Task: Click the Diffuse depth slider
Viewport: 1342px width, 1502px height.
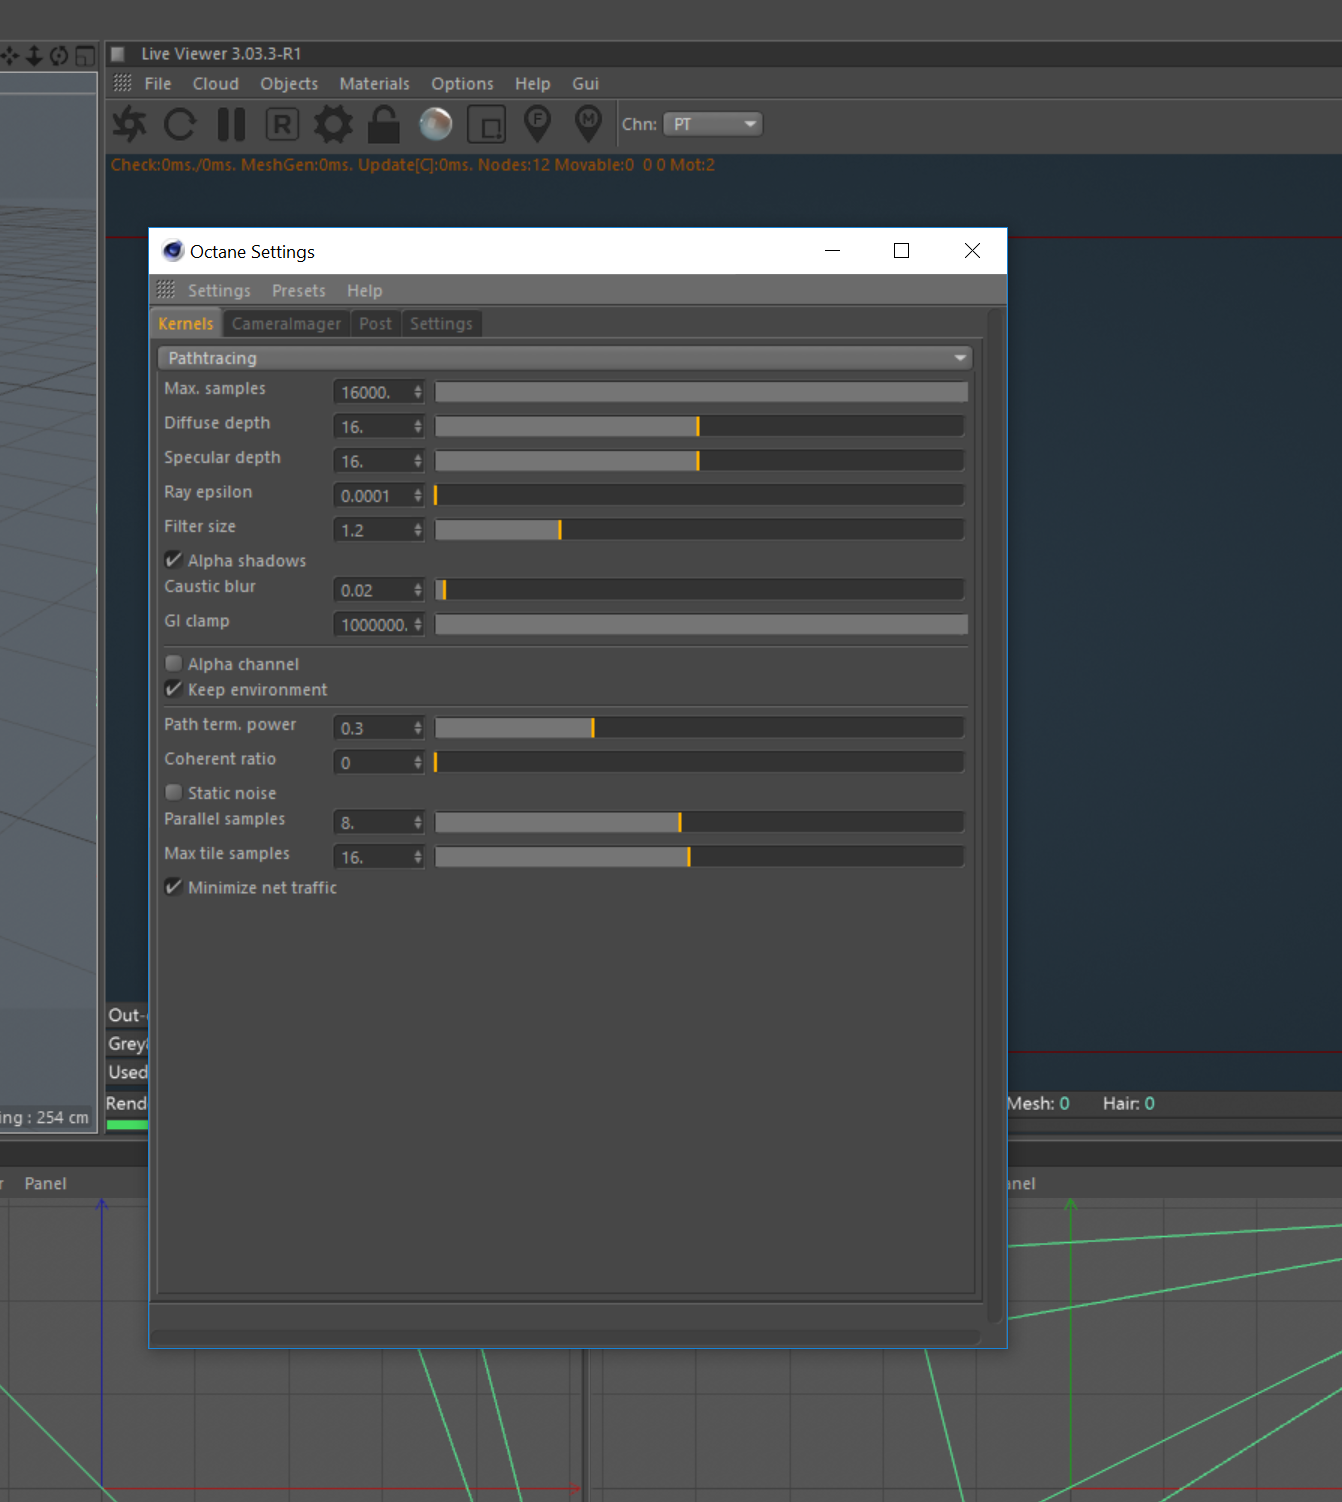Action: (x=700, y=427)
